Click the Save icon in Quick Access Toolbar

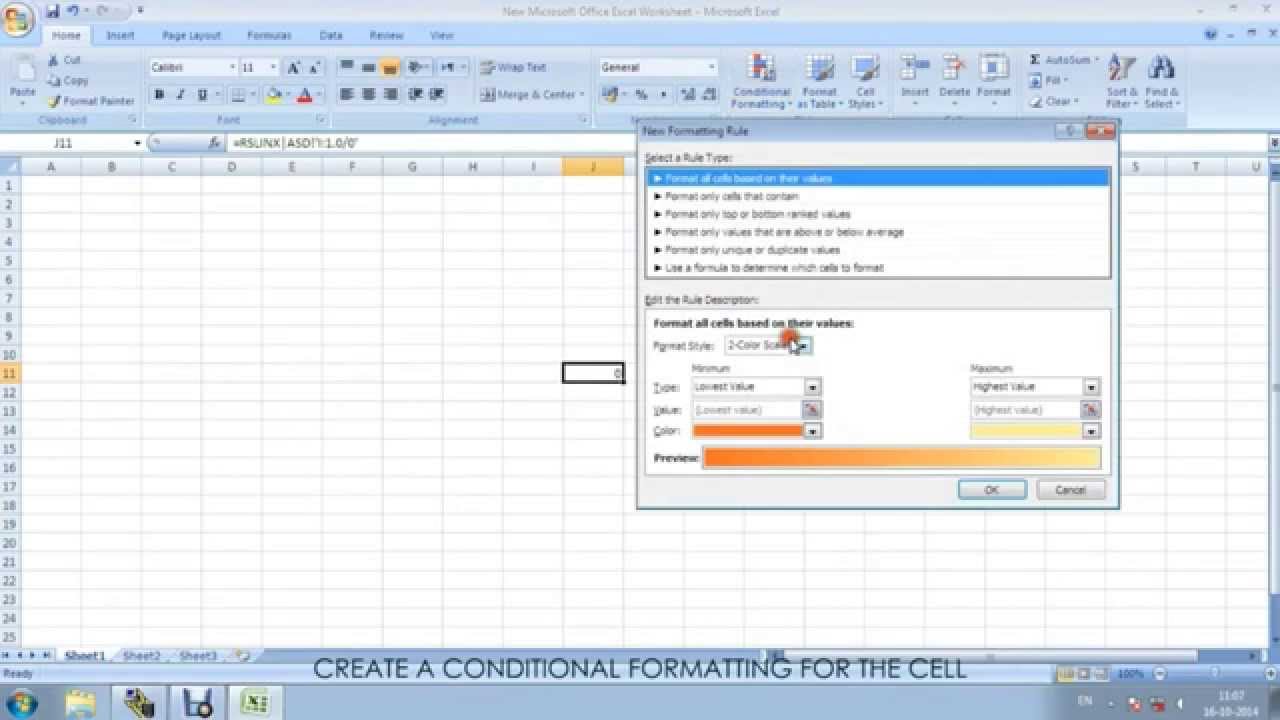(x=52, y=11)
